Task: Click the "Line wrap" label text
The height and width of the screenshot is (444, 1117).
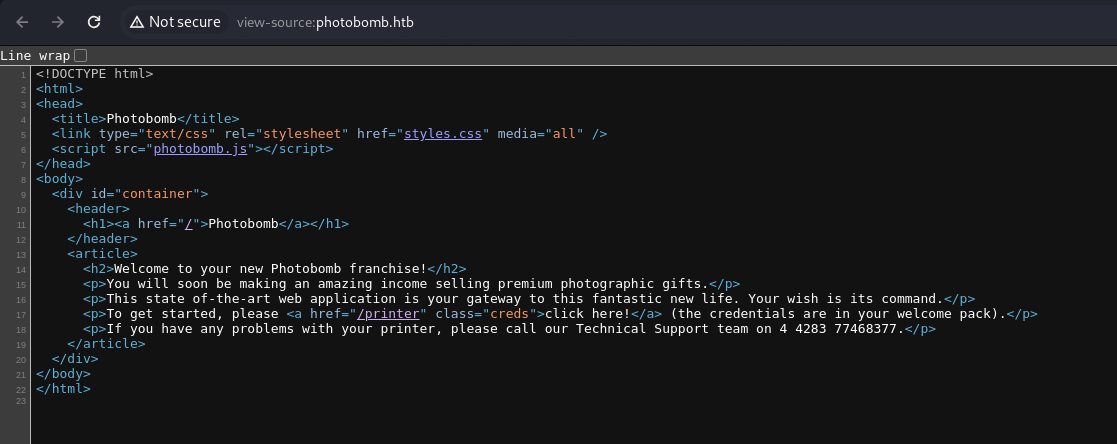Action: [35, 56]
